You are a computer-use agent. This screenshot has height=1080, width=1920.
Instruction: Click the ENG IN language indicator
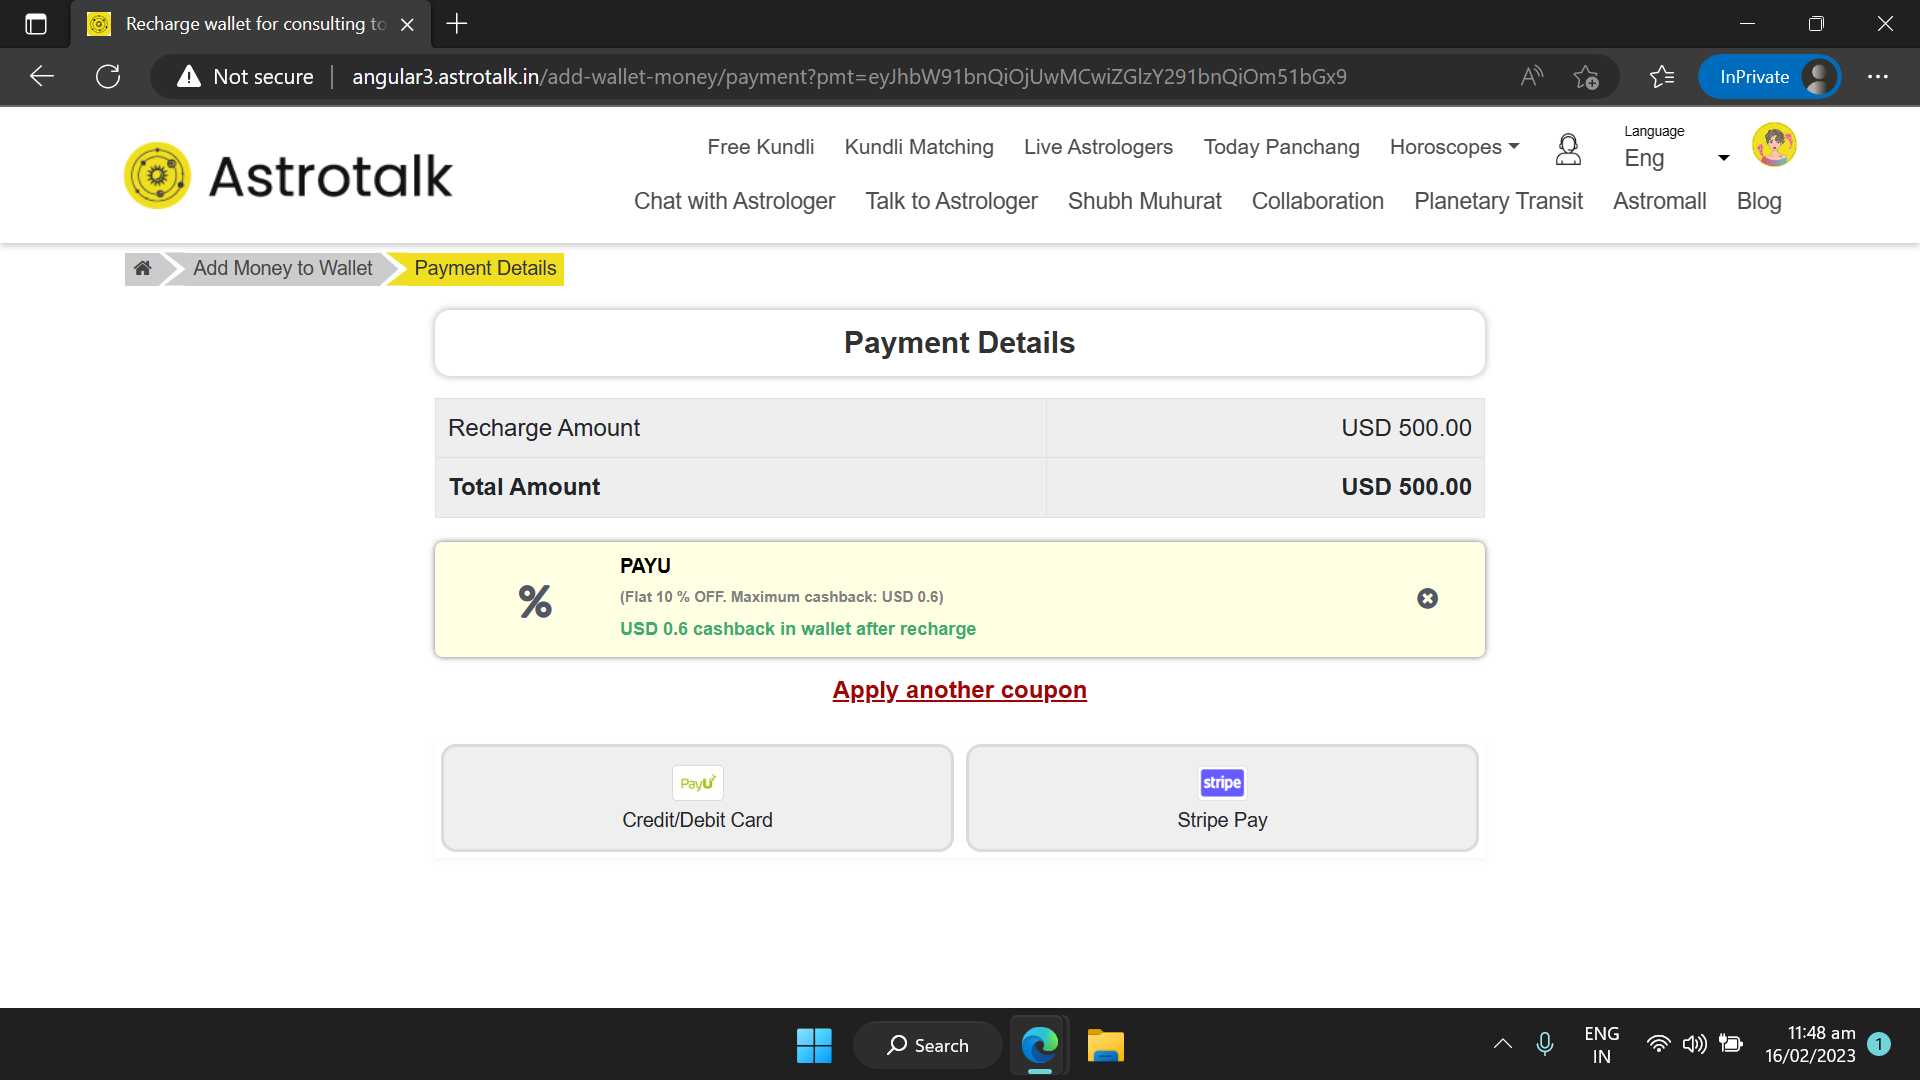[1602, 1044]
